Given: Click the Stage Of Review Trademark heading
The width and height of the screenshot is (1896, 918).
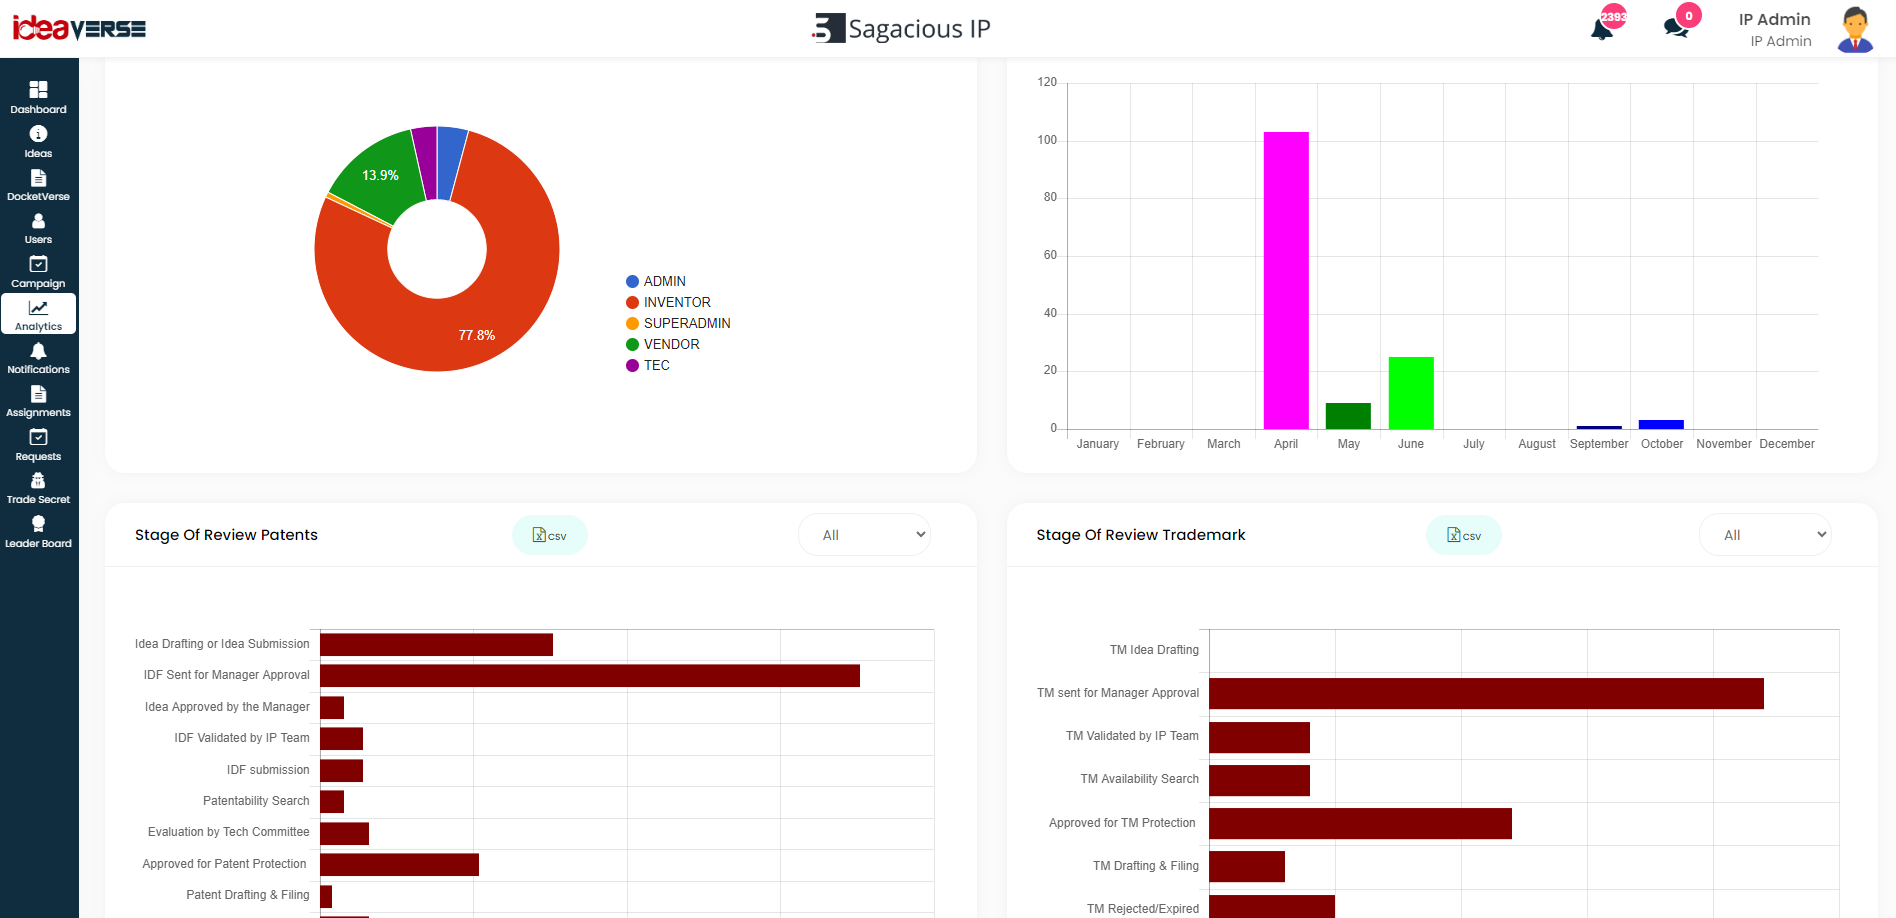Looking at the screenshot, I should coord(1141,535).
